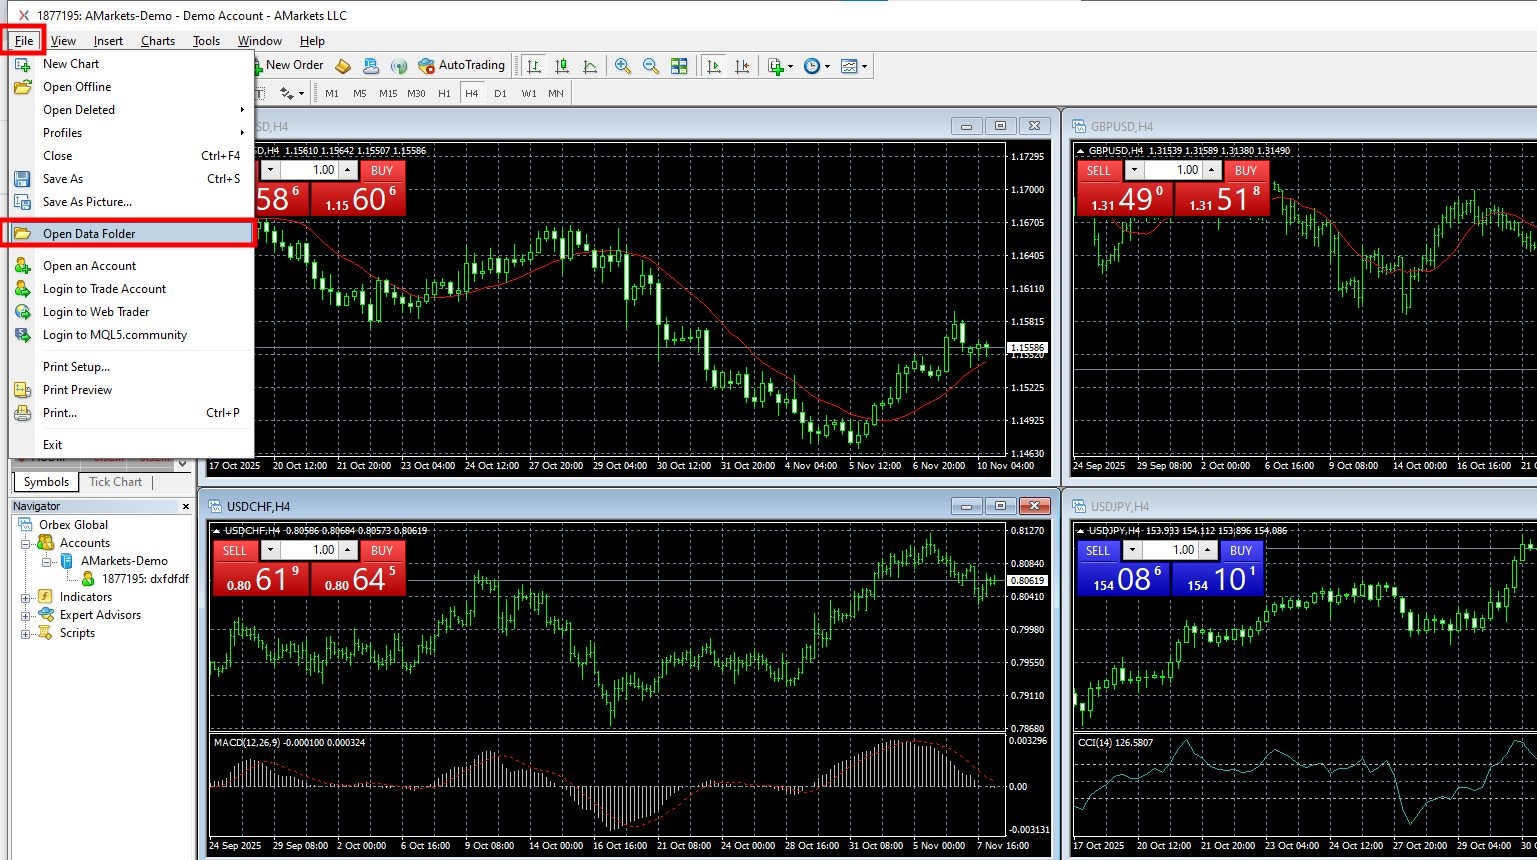Click the Tile Windows icon in toolbar

[x=679, y=66]
